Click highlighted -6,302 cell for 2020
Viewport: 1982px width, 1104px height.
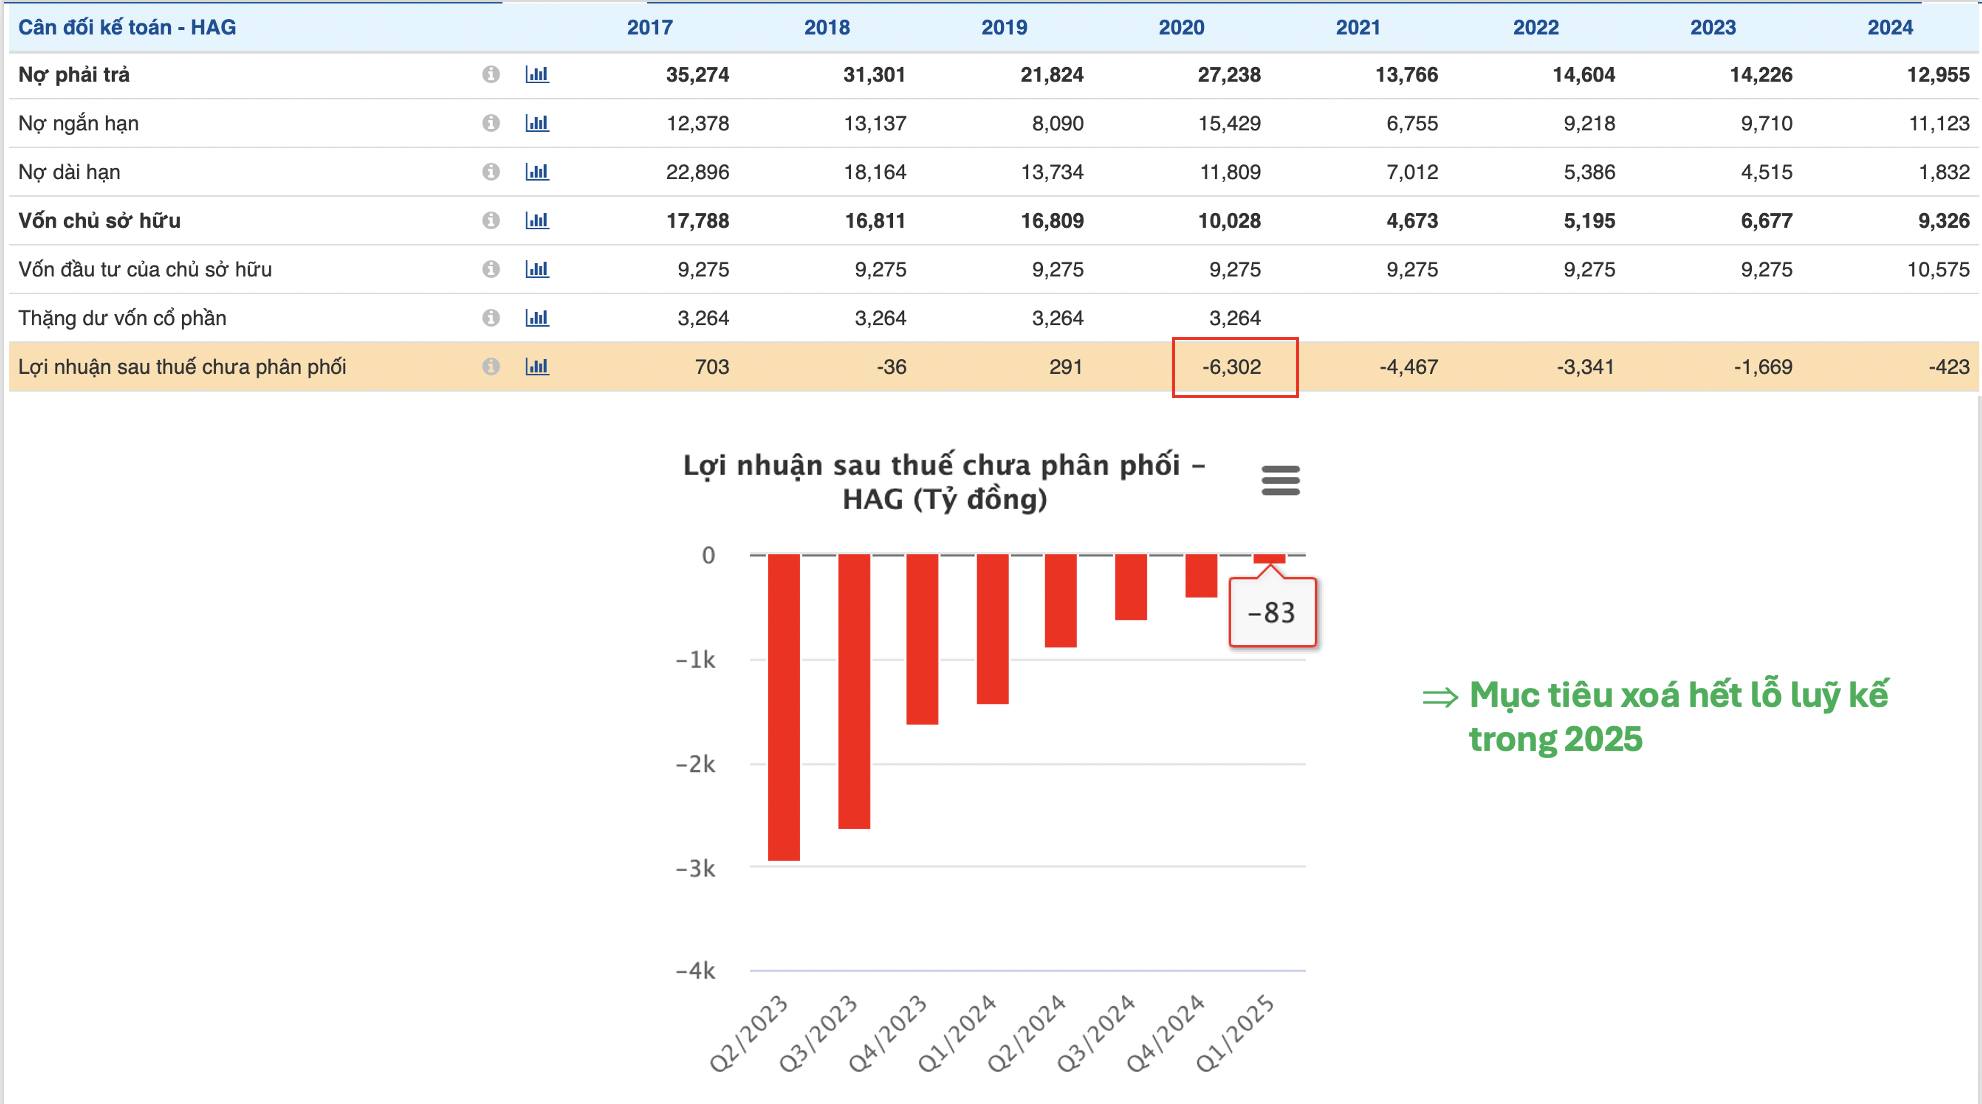[1234, 367]
